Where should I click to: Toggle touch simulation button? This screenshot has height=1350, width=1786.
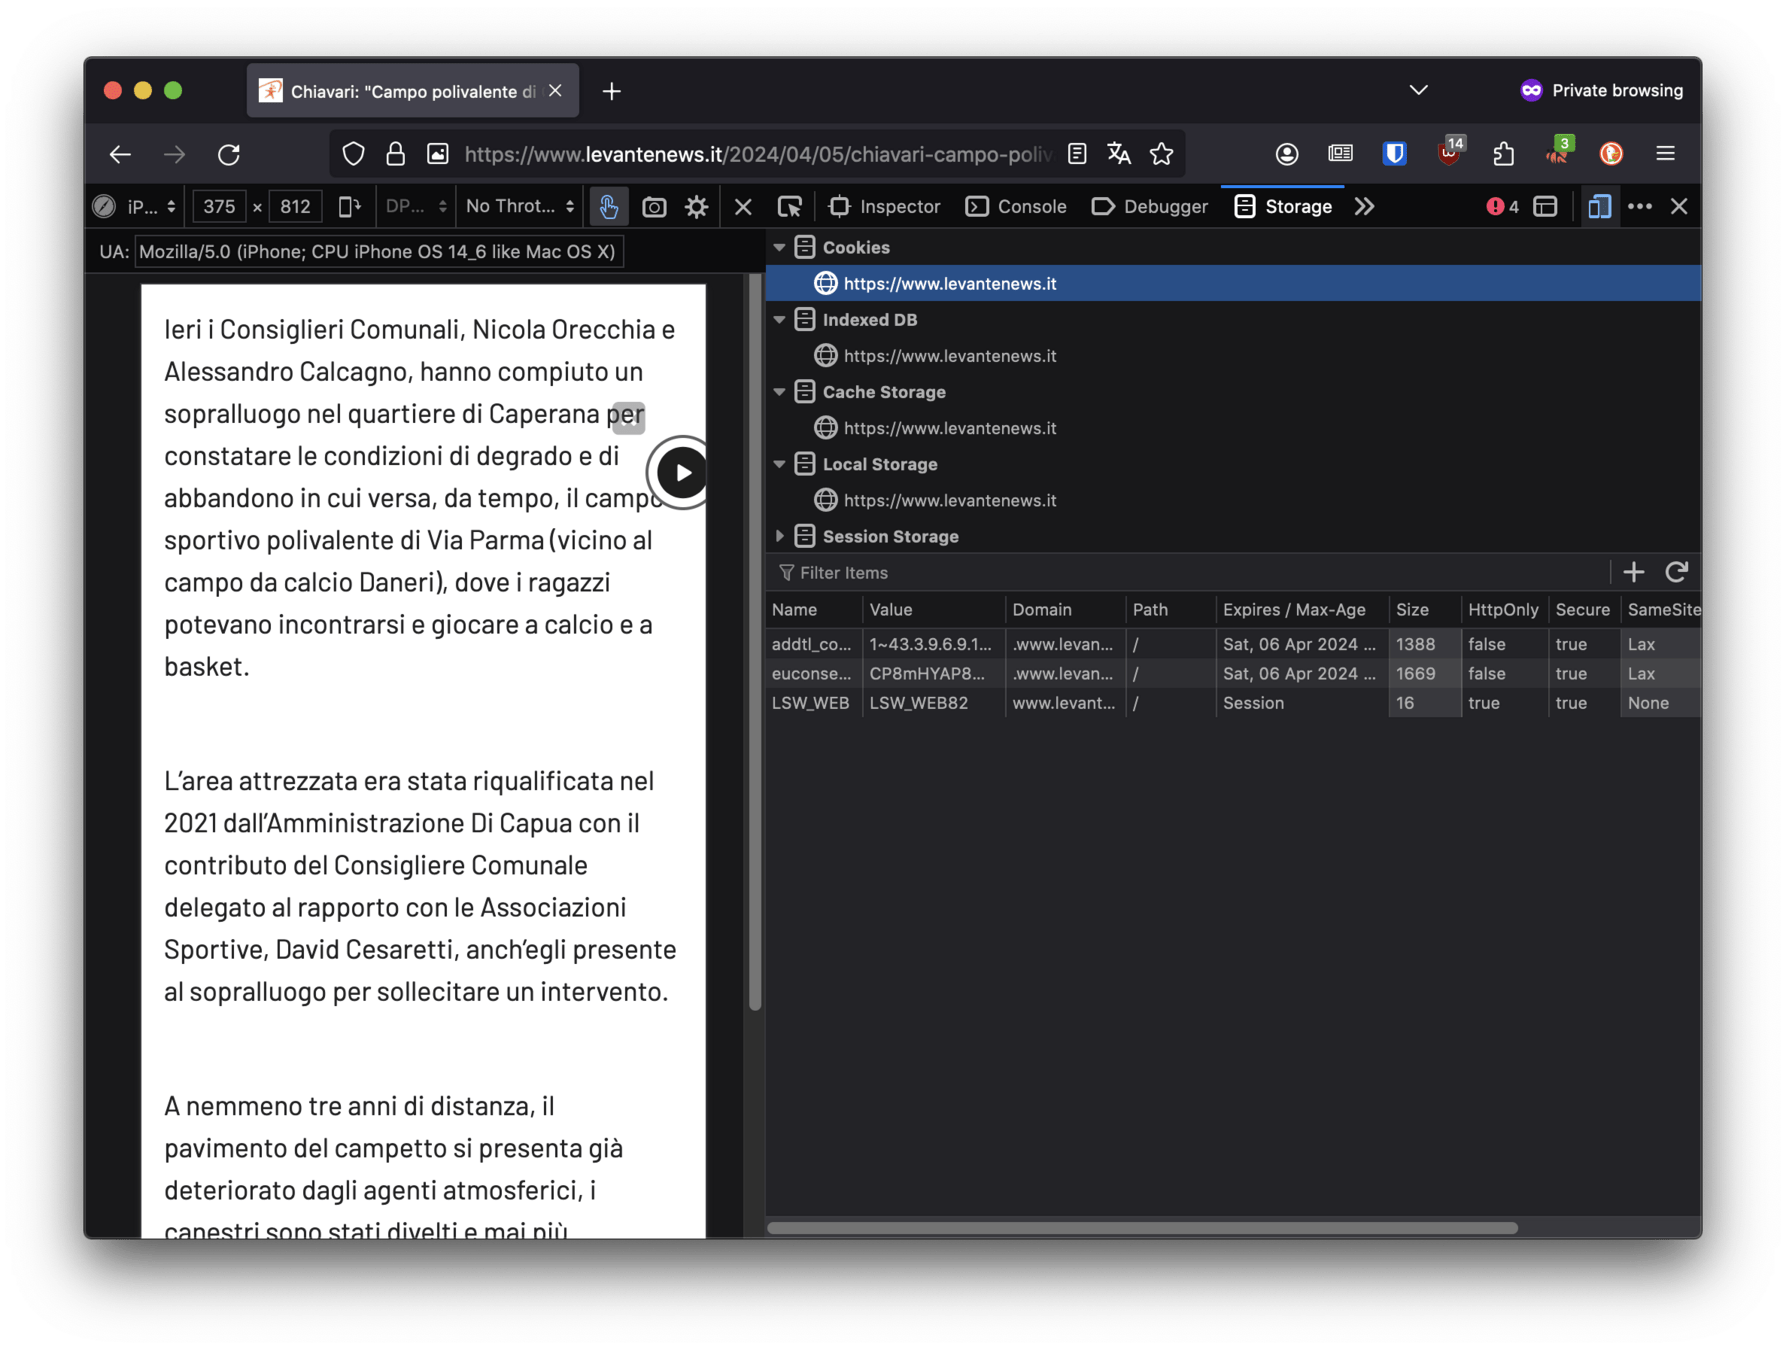[608, 207]
